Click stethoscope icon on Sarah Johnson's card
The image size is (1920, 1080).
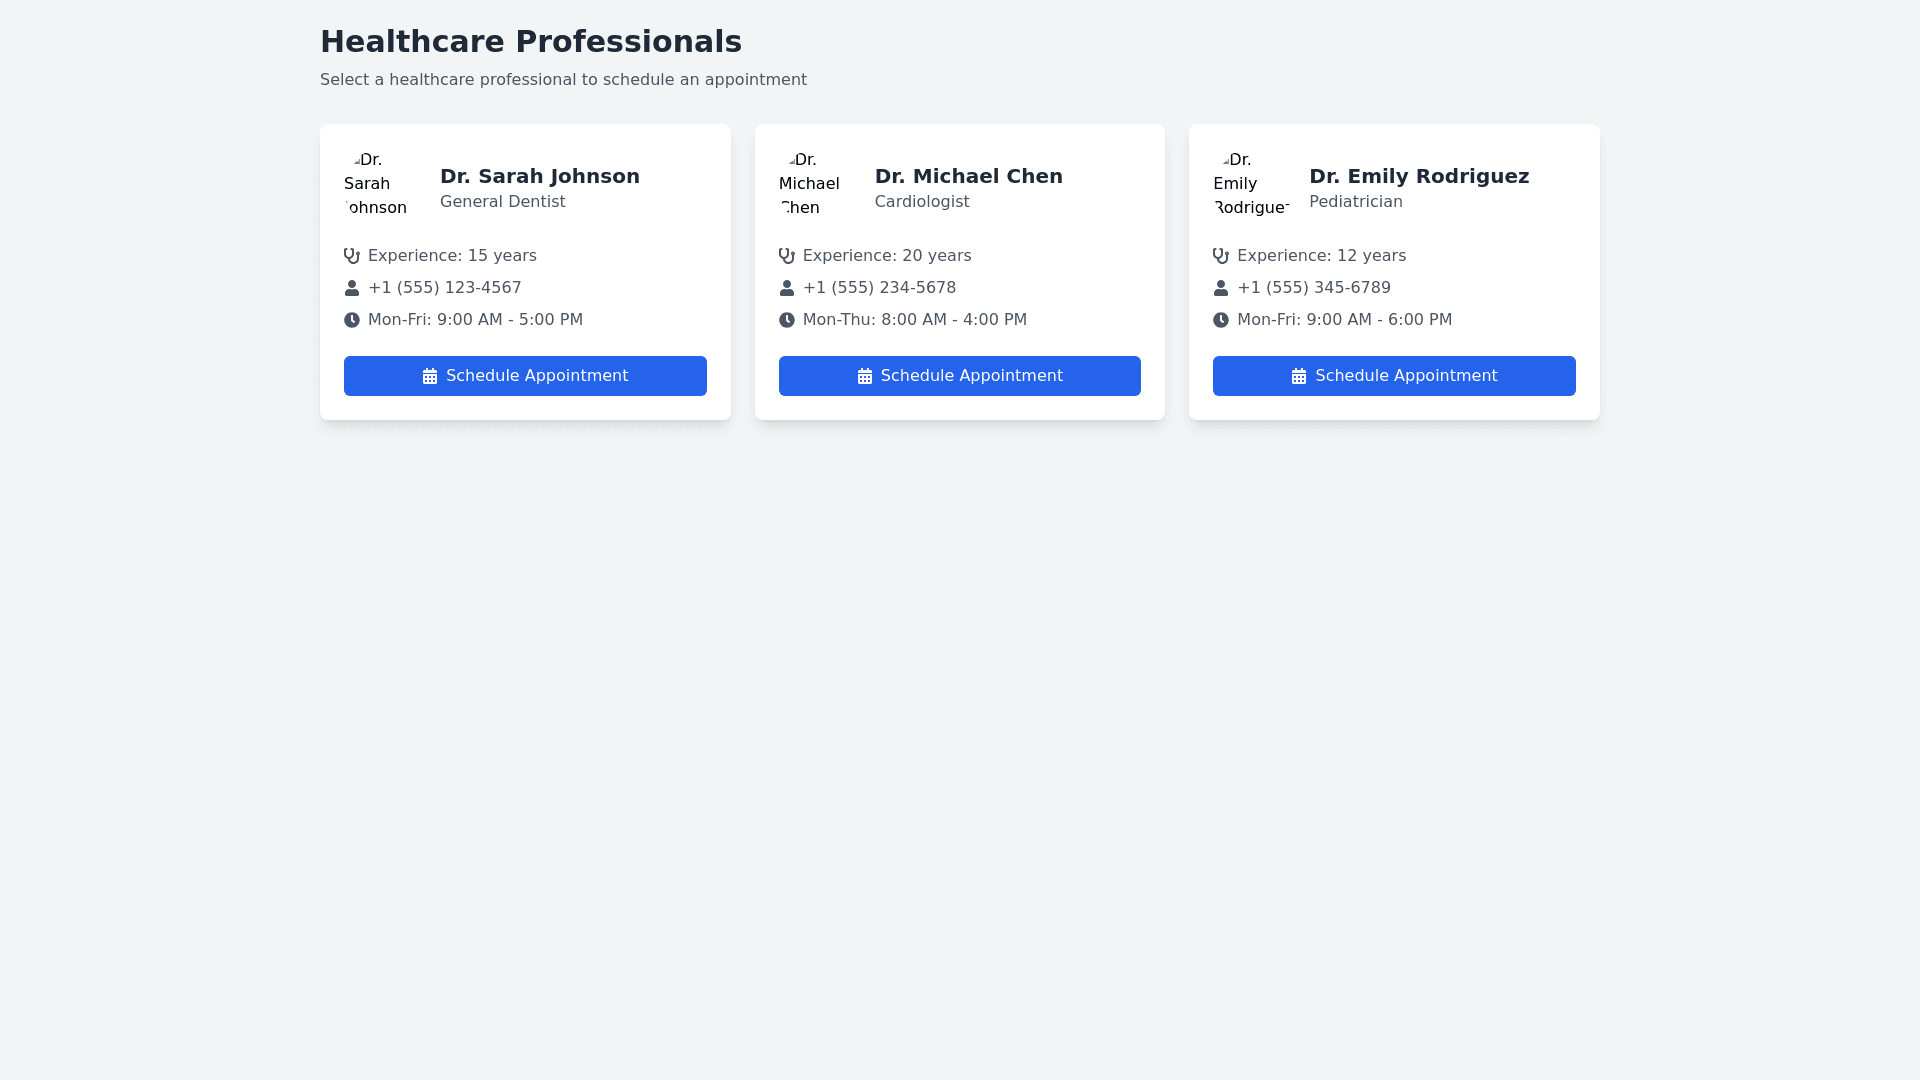(352, 256)
